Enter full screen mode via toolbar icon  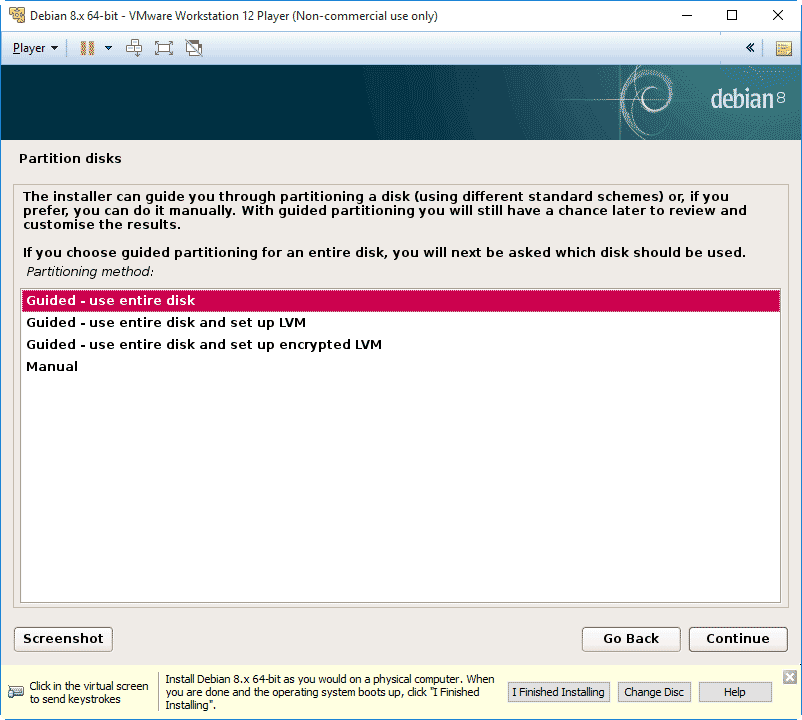(x=164, y=48)
